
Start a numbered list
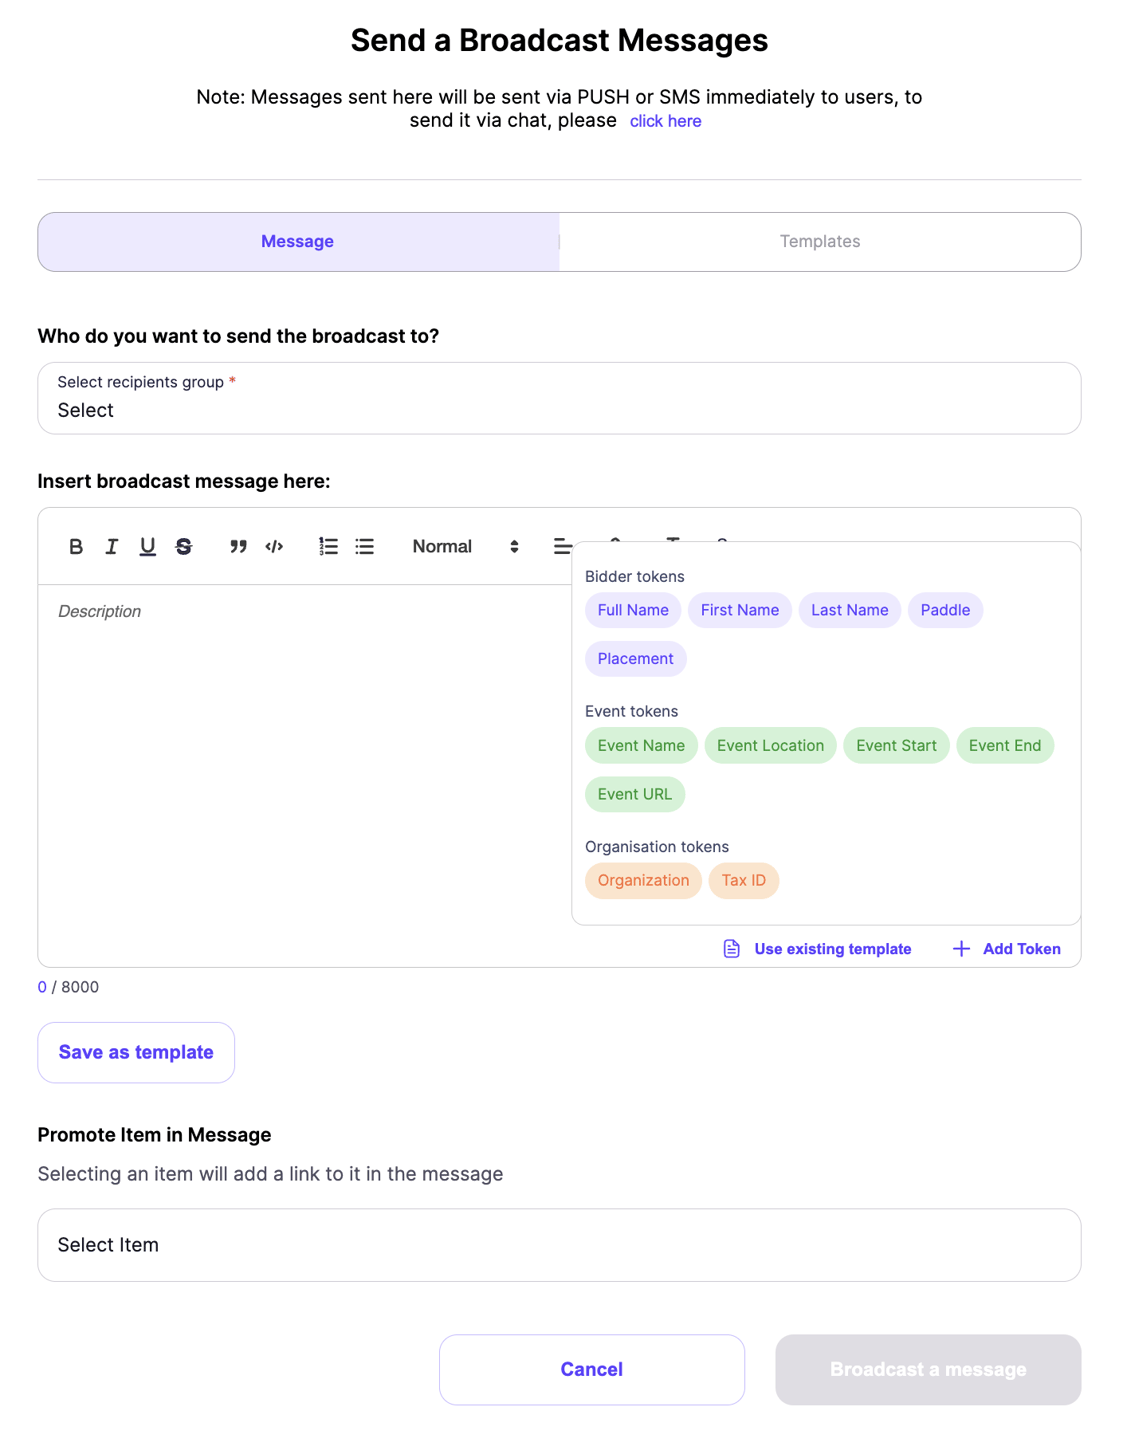[328, 547]
